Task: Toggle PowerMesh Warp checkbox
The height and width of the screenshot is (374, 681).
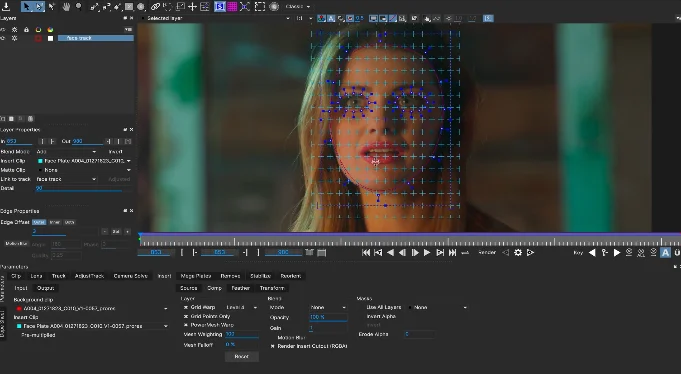Action: click(x=186, y=325)
